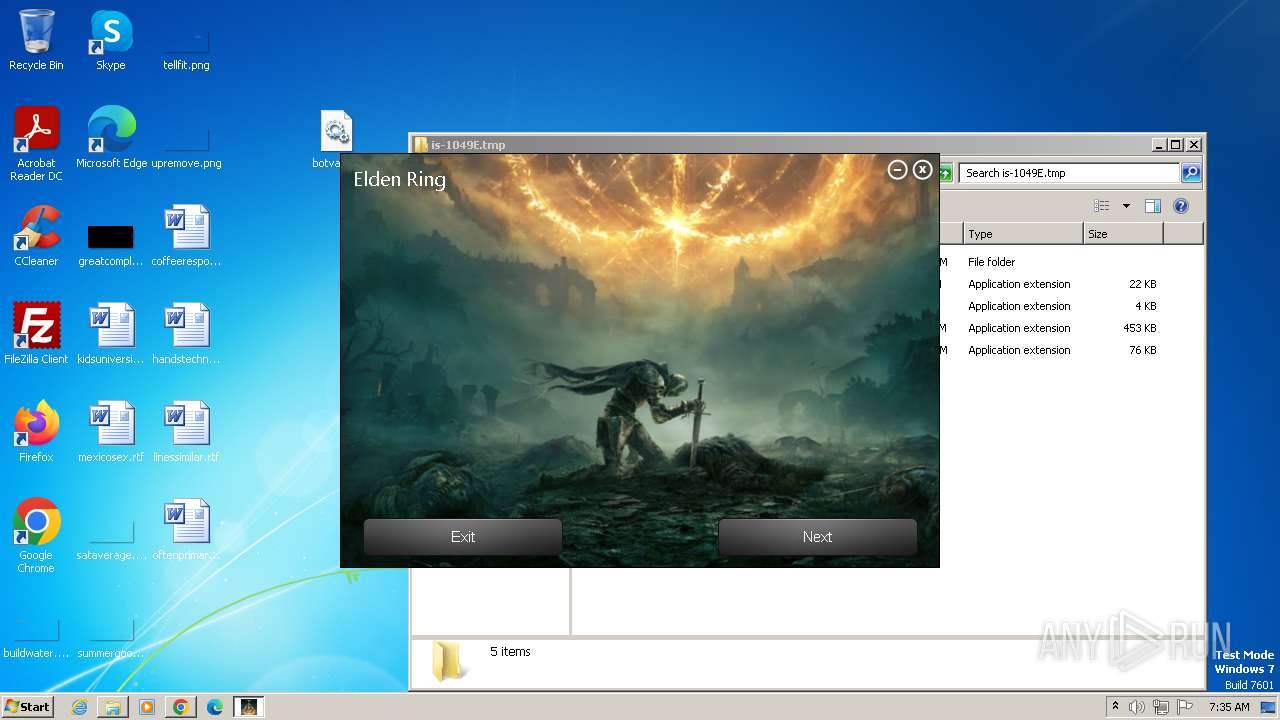Click the Exit button in Elden Ring installer
Image resolution: width=1280 pixels, height=720 pixels.
point(463,537)
